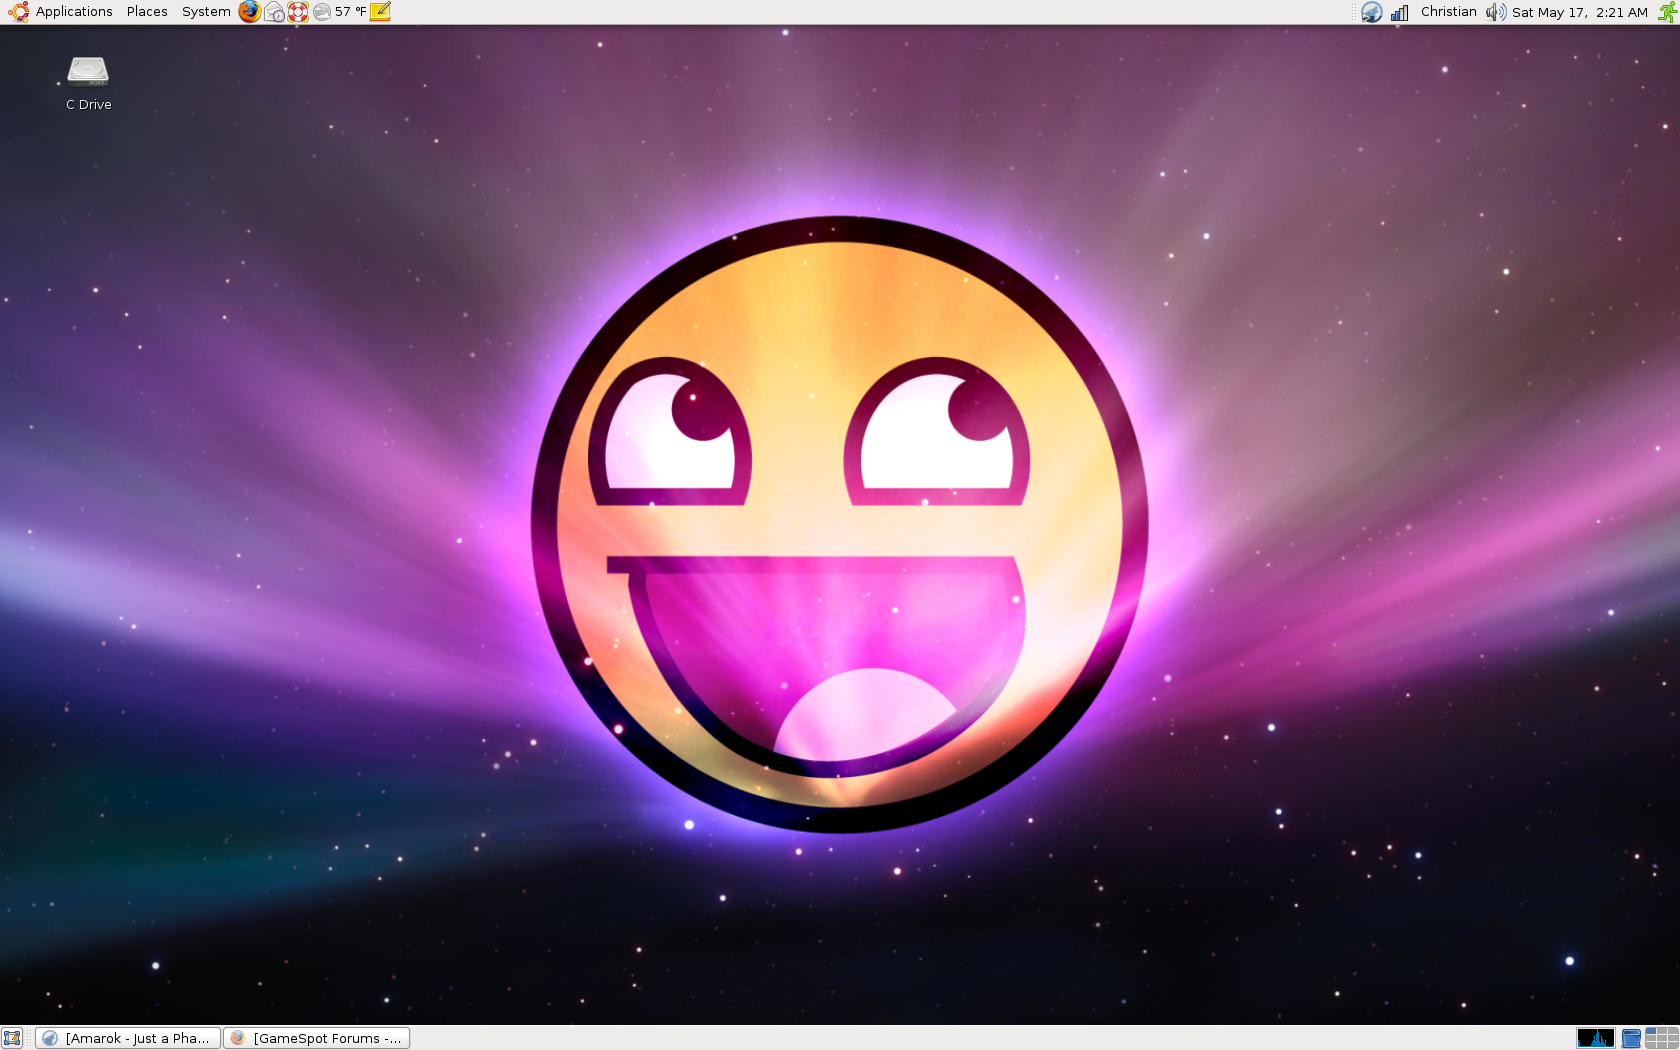Open the clock showing Sat May 17
This screenshot has width=1680, height=1050.
coord(1580,12)
